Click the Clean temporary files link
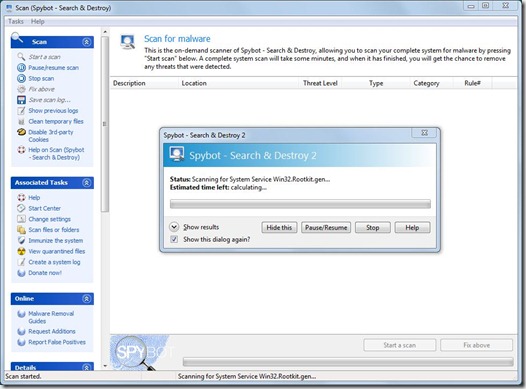Image resolution: width=526 pixels, height=389 pixels. 56,121
